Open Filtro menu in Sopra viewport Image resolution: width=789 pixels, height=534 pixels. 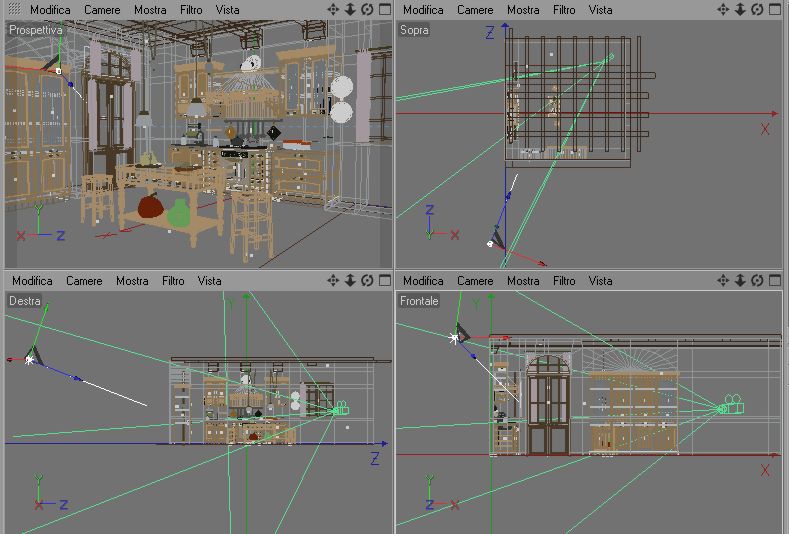564,10
